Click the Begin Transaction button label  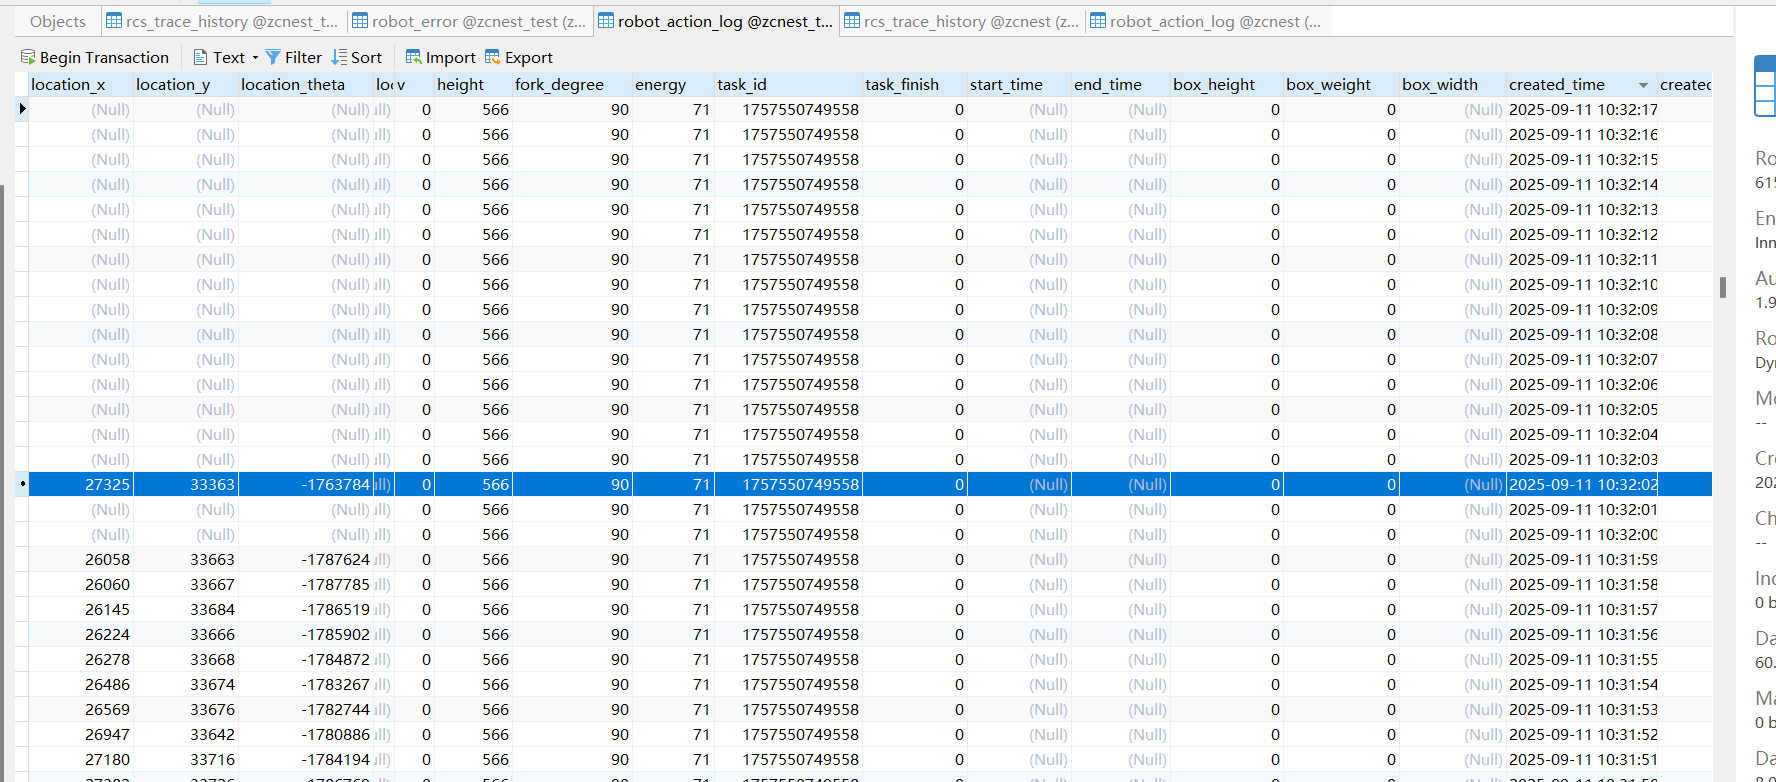pos(104,57)
